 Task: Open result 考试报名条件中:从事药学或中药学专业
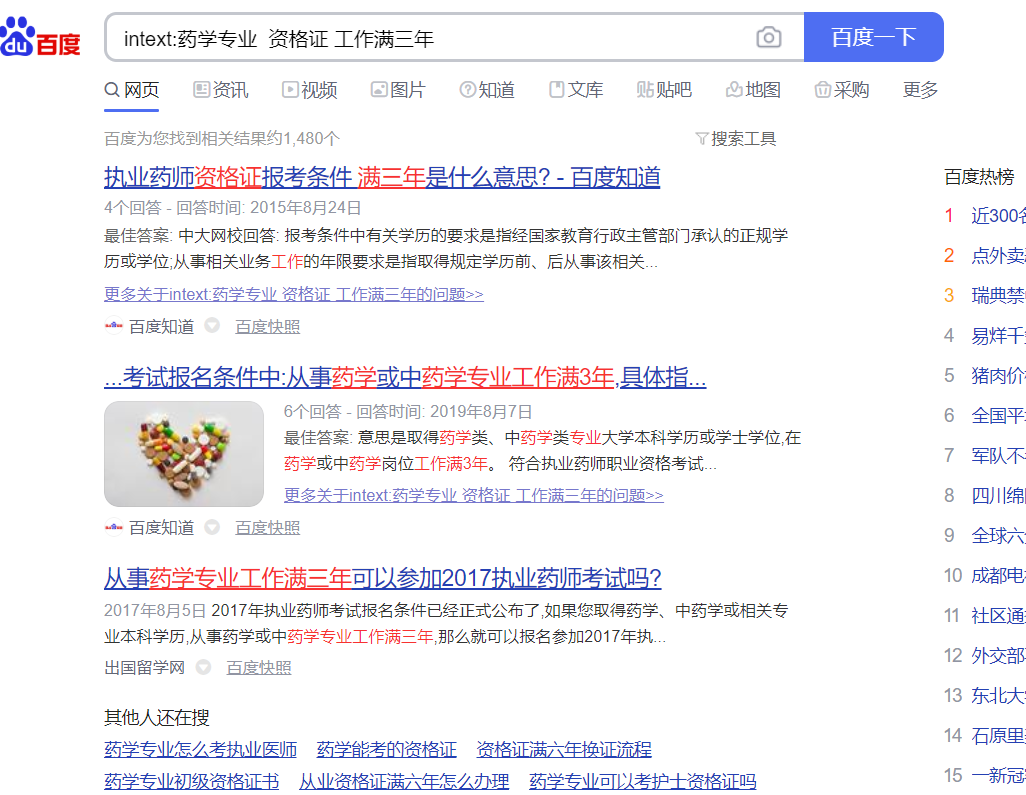(x=405, y=378)
